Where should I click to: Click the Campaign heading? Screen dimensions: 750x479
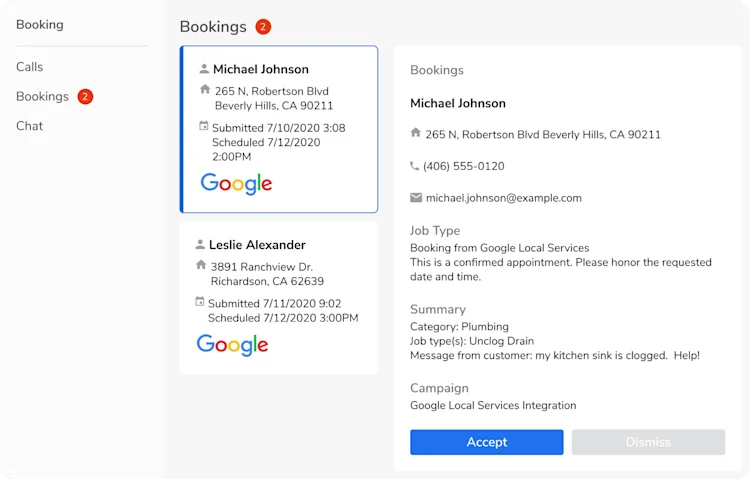coord(439,388)
